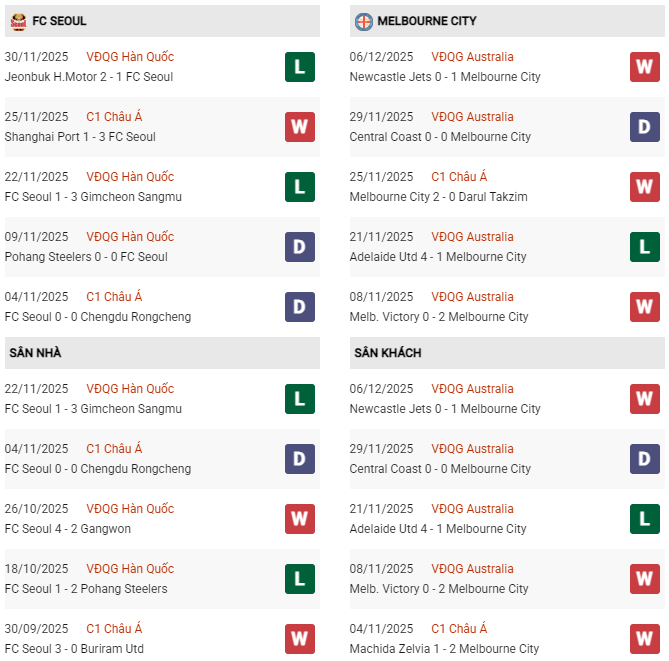Image resolution: width=669 pixels, height=661 pixels.
Task: Open VĐQG Hàn Quốc link dated 30/11/2025
Action: tap(130, 57)
